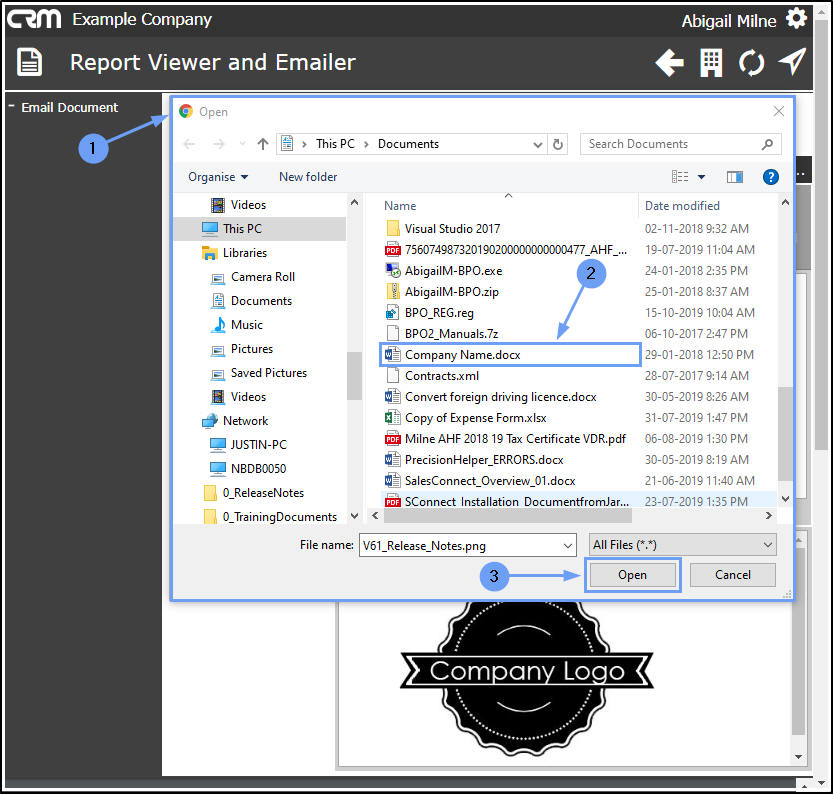Sort by Date modified column header
This screenshot has height=794, width=833.
(x=682, y=206)
